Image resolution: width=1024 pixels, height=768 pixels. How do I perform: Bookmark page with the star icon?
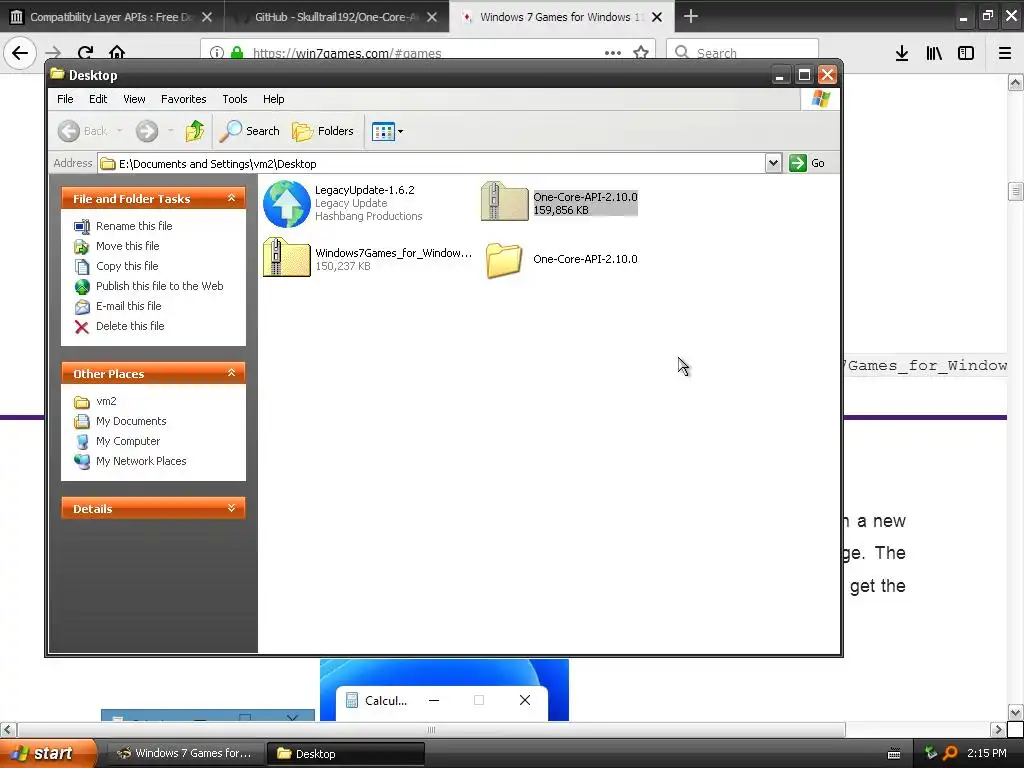(x=641, y=53)
